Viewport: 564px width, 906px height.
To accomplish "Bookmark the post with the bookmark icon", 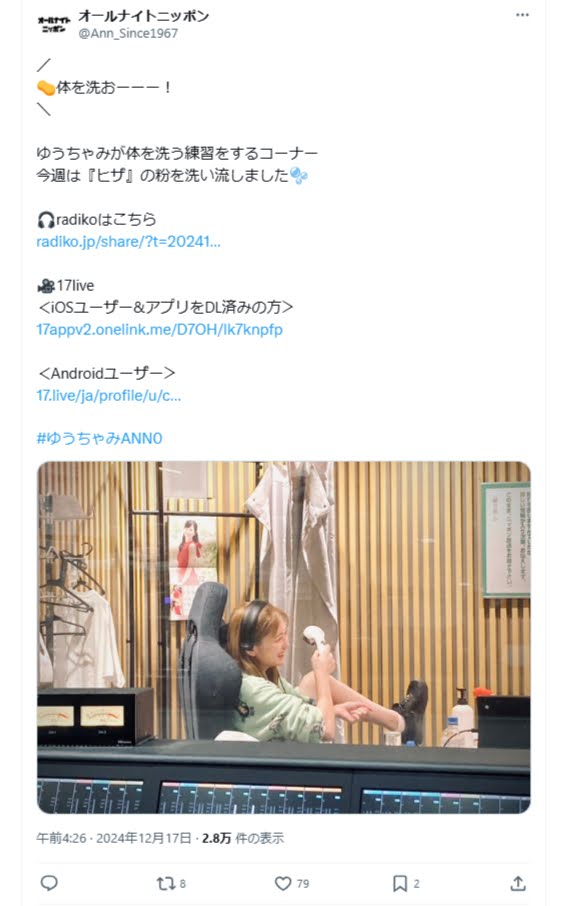I will 399,883.
